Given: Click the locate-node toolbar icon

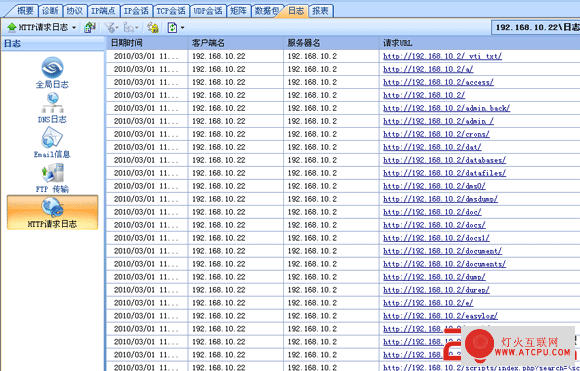Looking at the screenshot, I should pyautogui.click(x=129, y=27).
